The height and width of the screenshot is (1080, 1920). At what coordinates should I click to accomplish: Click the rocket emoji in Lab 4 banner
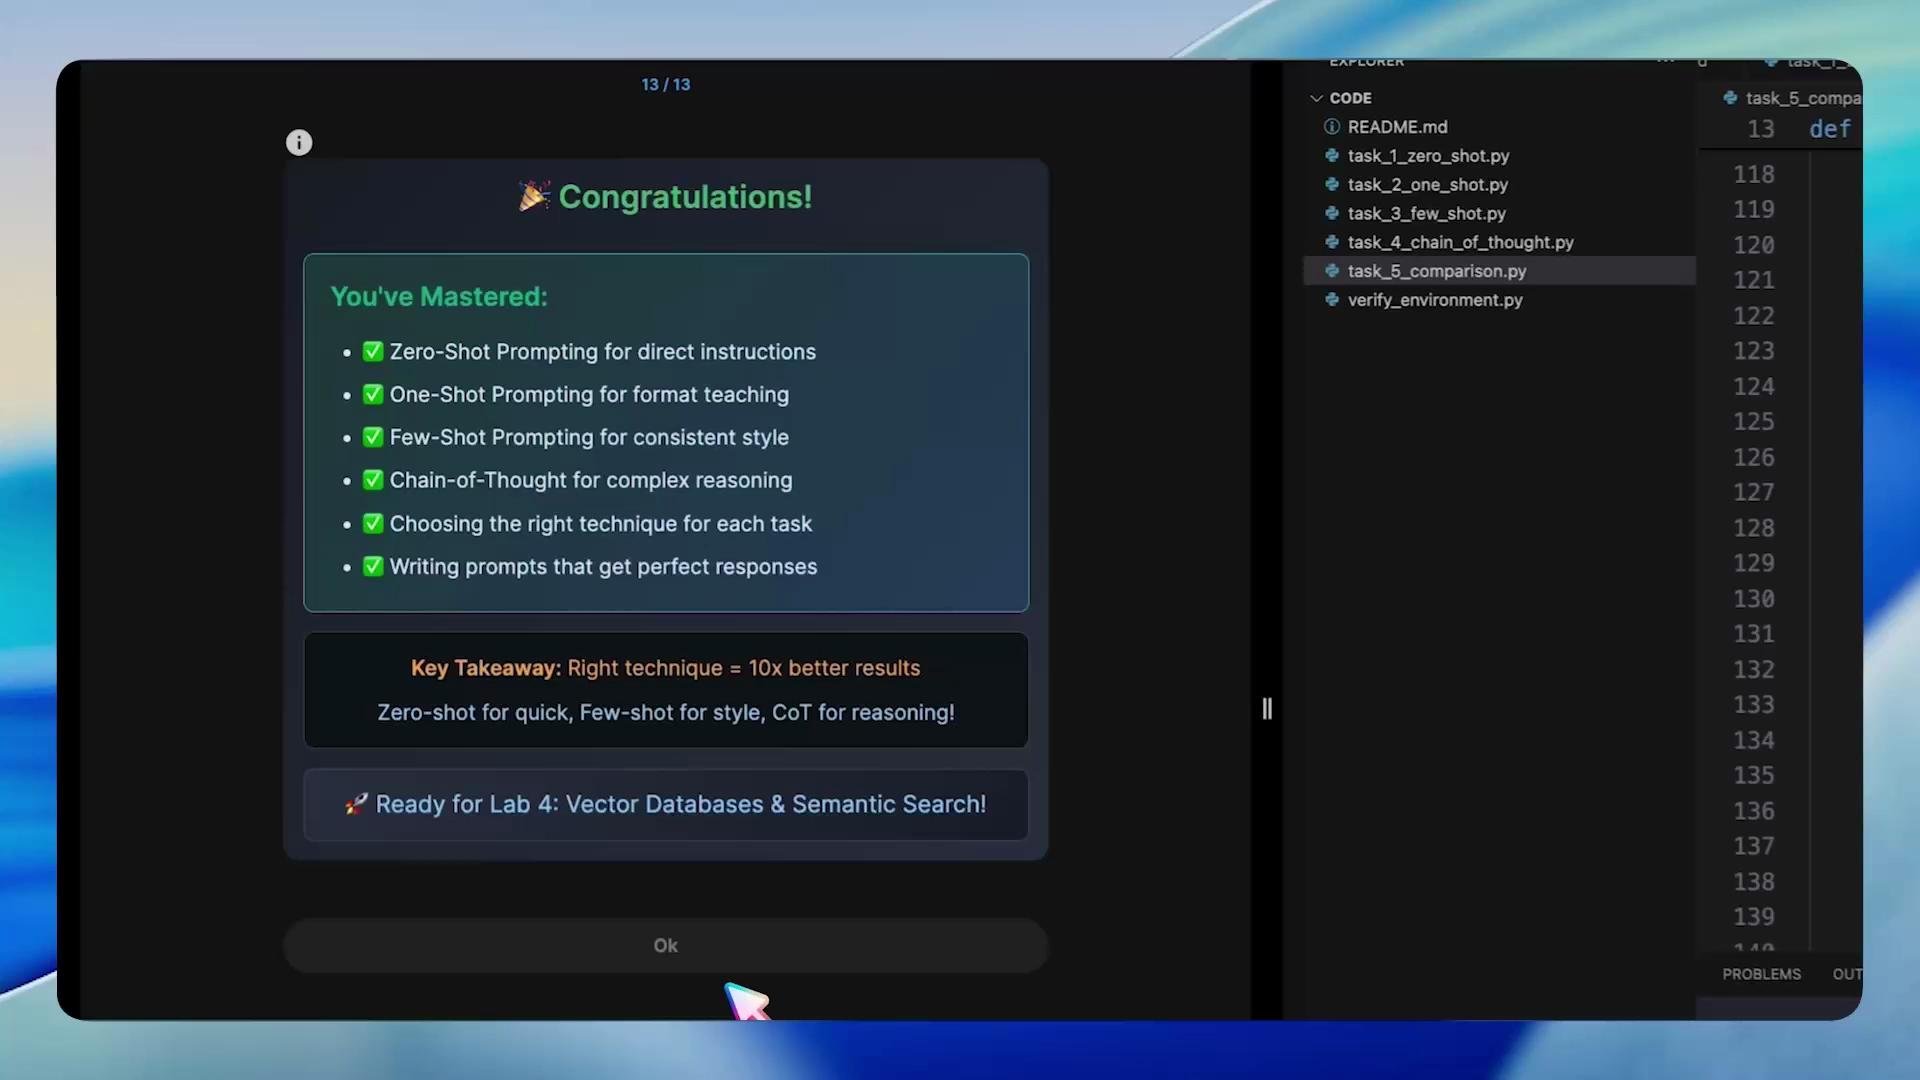click(356, 804)
